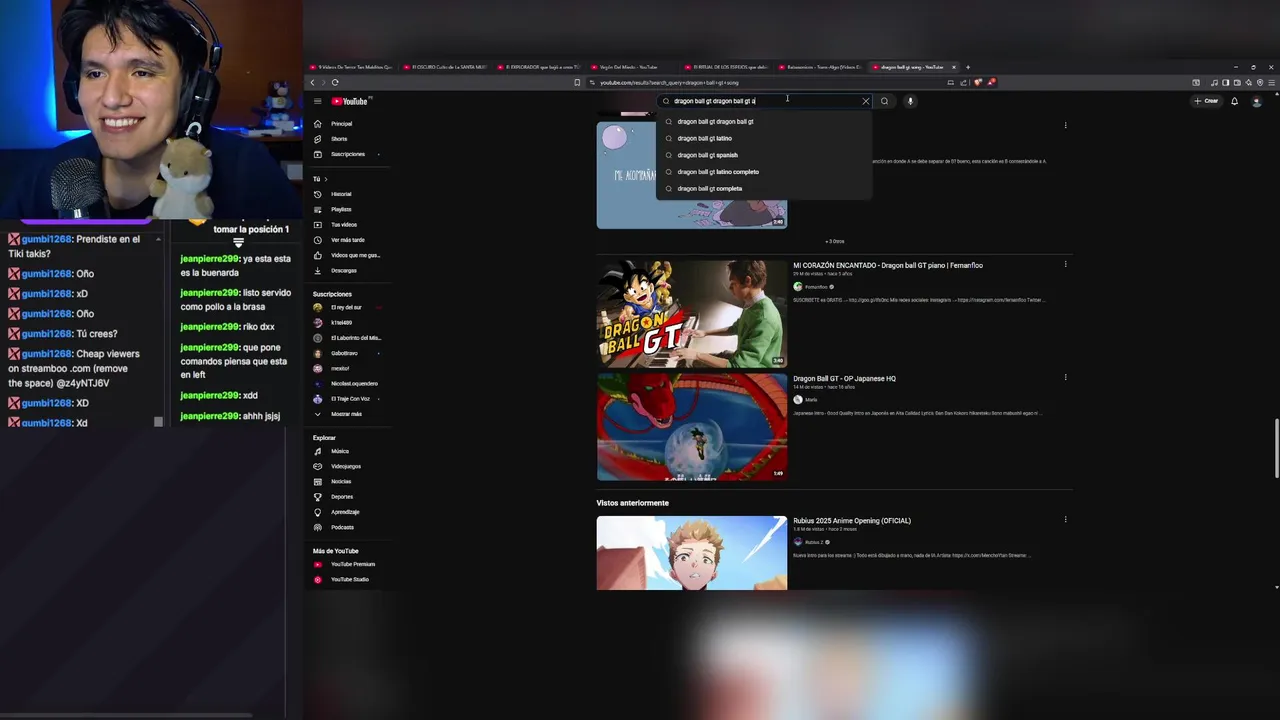Viewport: 1280px width, 720px height.
Task: Open Ver más tarde list
Action: point(347,240)
